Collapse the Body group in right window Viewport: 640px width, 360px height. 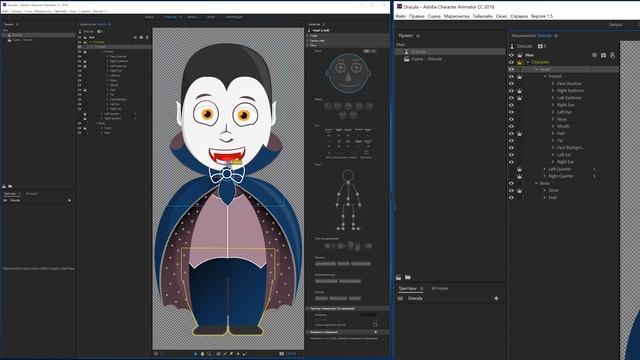pos(536,183)
